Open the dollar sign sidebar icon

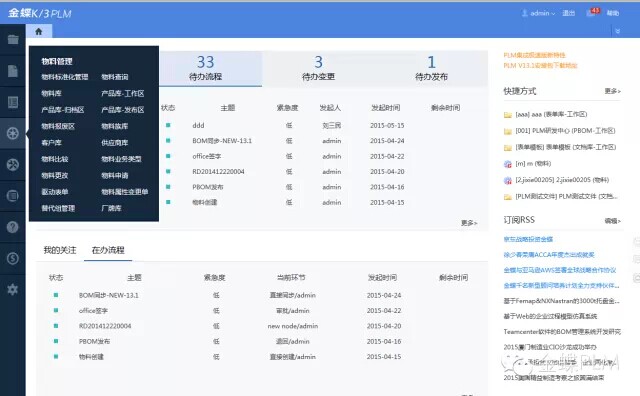13,258
